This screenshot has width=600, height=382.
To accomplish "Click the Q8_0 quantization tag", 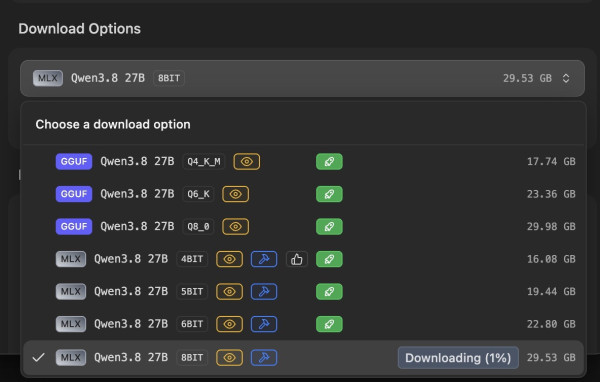I will [x=198, y=227].
